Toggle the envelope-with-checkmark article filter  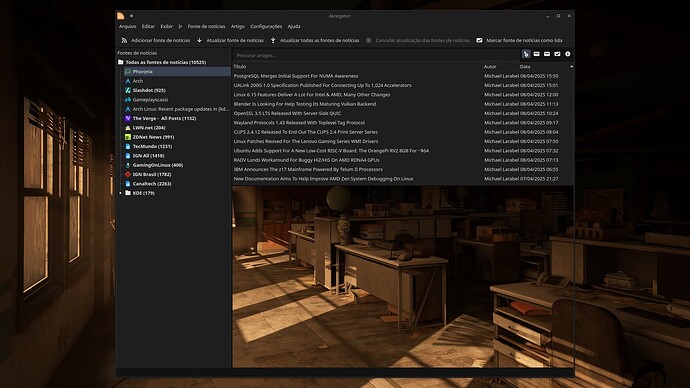tap(557, 54)
